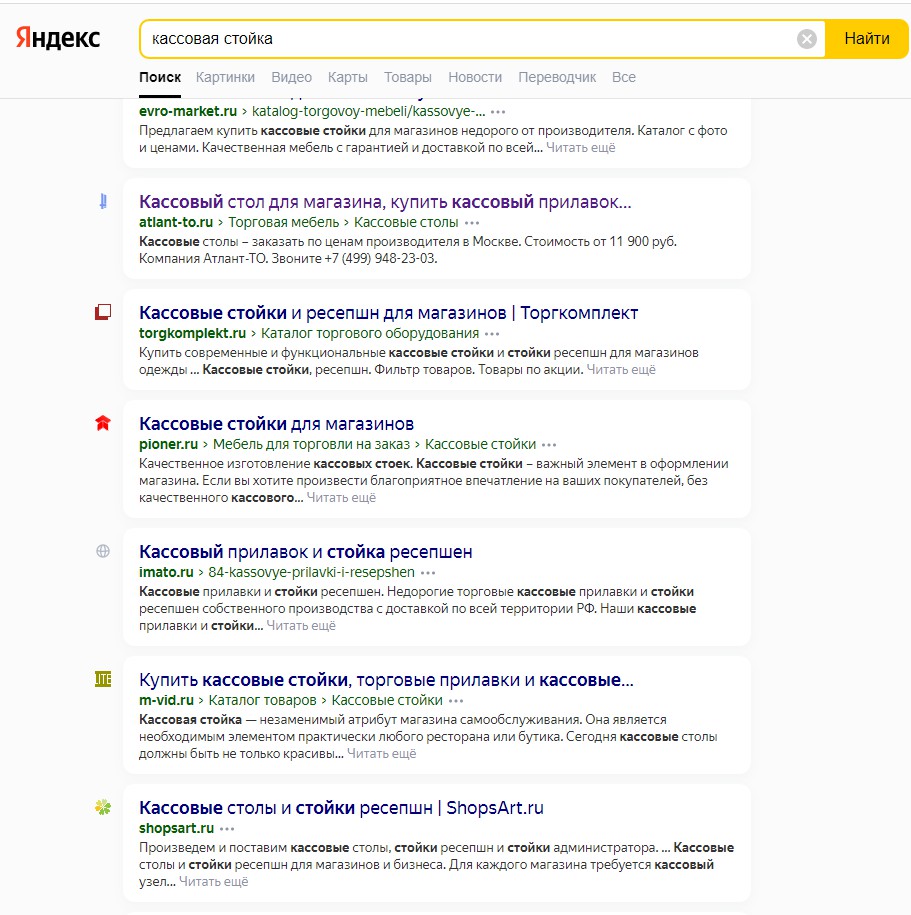Click the Найти search button
The image size is (911, 915).
pyautogui.click(x=867, y=39)
